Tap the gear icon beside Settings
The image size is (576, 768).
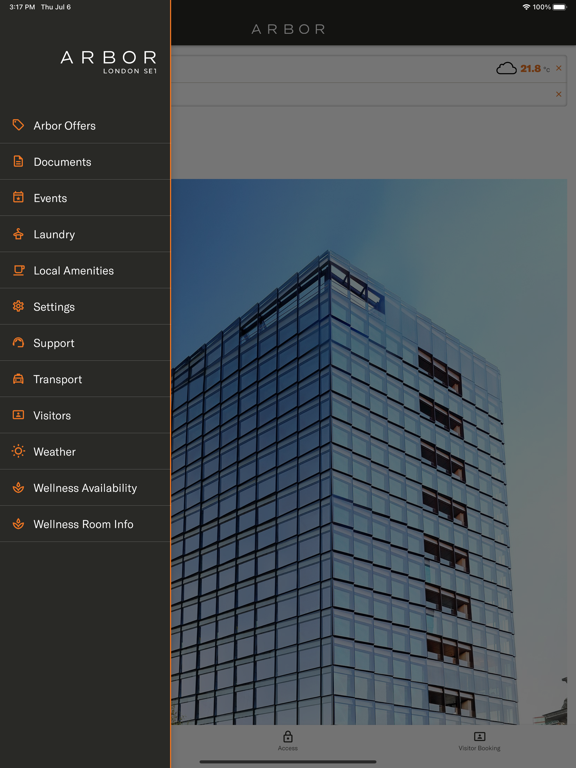(18, 306)
